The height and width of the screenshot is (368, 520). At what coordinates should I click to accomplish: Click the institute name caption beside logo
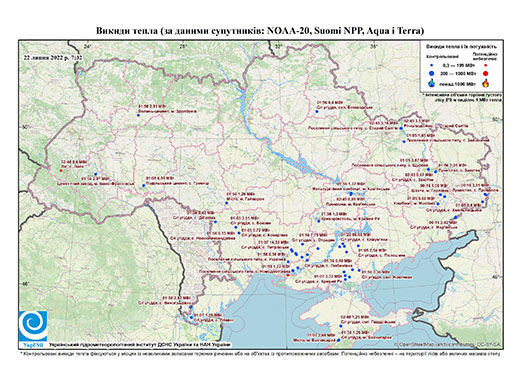click(139, 344)
